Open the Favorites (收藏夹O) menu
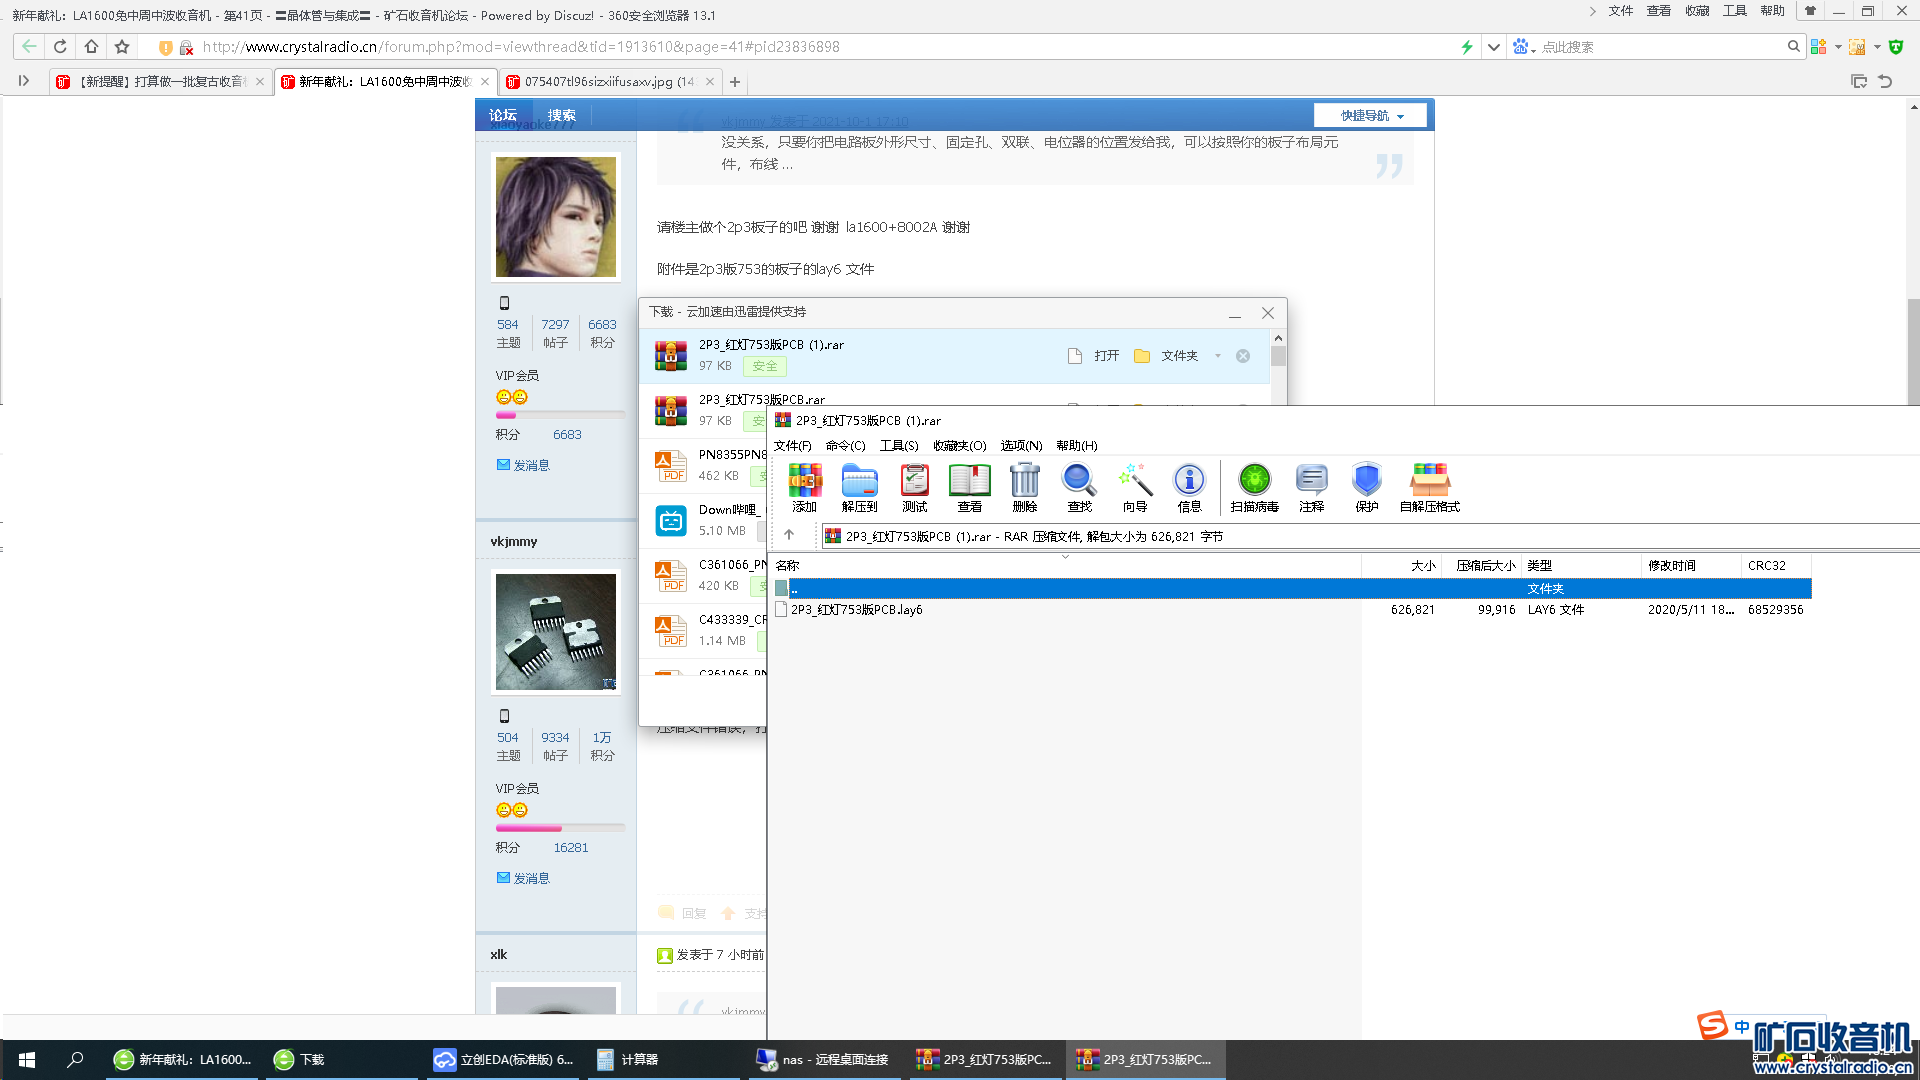The image size is (1920, 1080). (x=959, y=446)
